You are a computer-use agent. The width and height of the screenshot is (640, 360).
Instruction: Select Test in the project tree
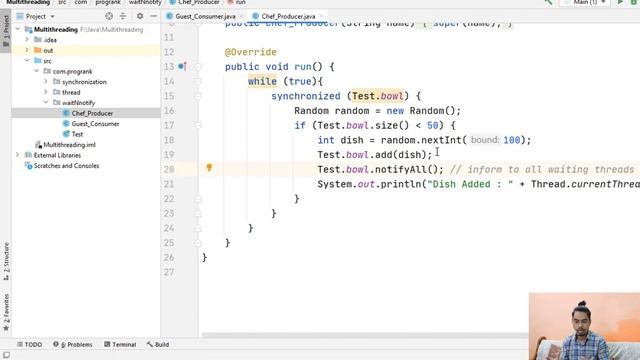(77, 134)
